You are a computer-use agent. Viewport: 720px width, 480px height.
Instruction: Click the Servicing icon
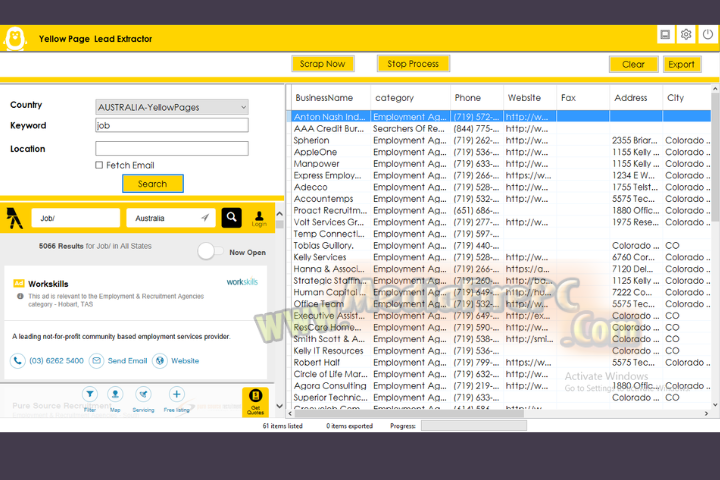click(143, 394)
